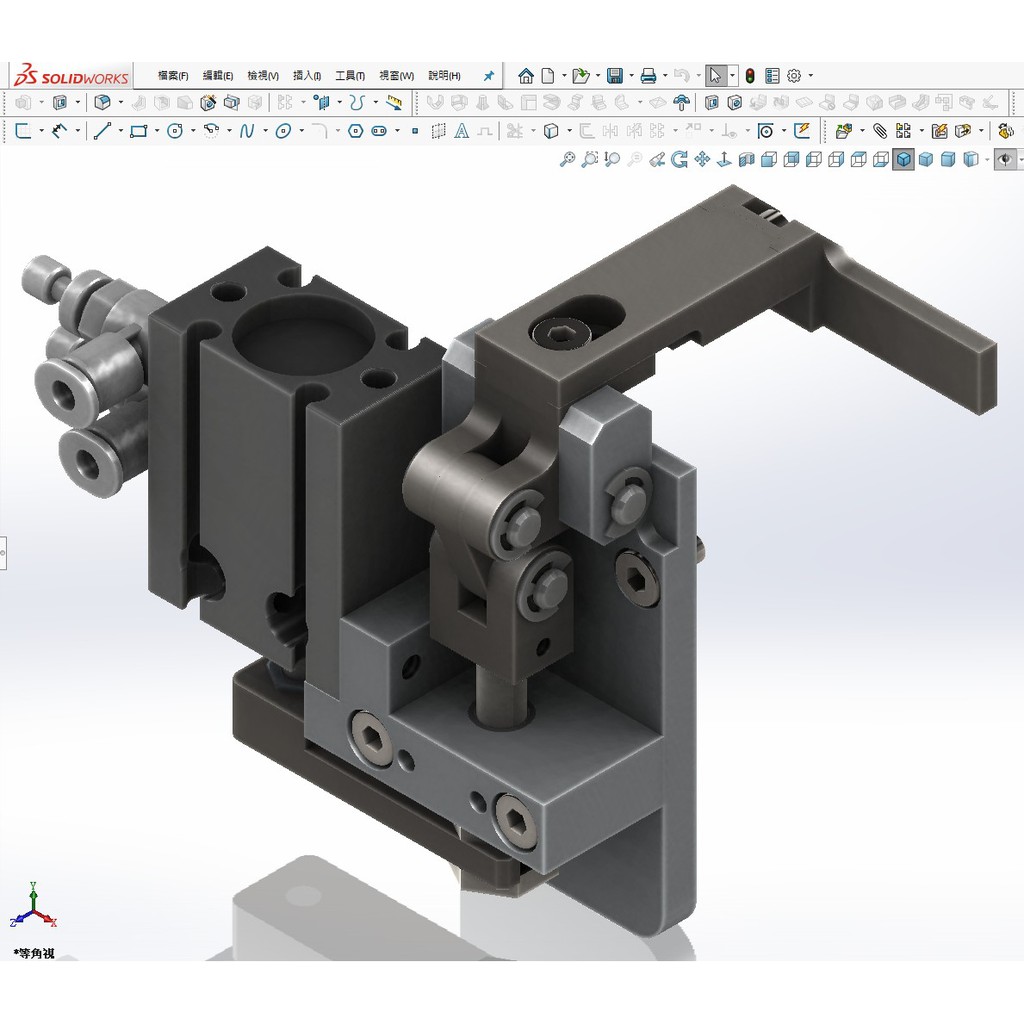Click the SOLIDWORKS logo button
Screen dimensions: 1024x1024
[x=70, y=77]
